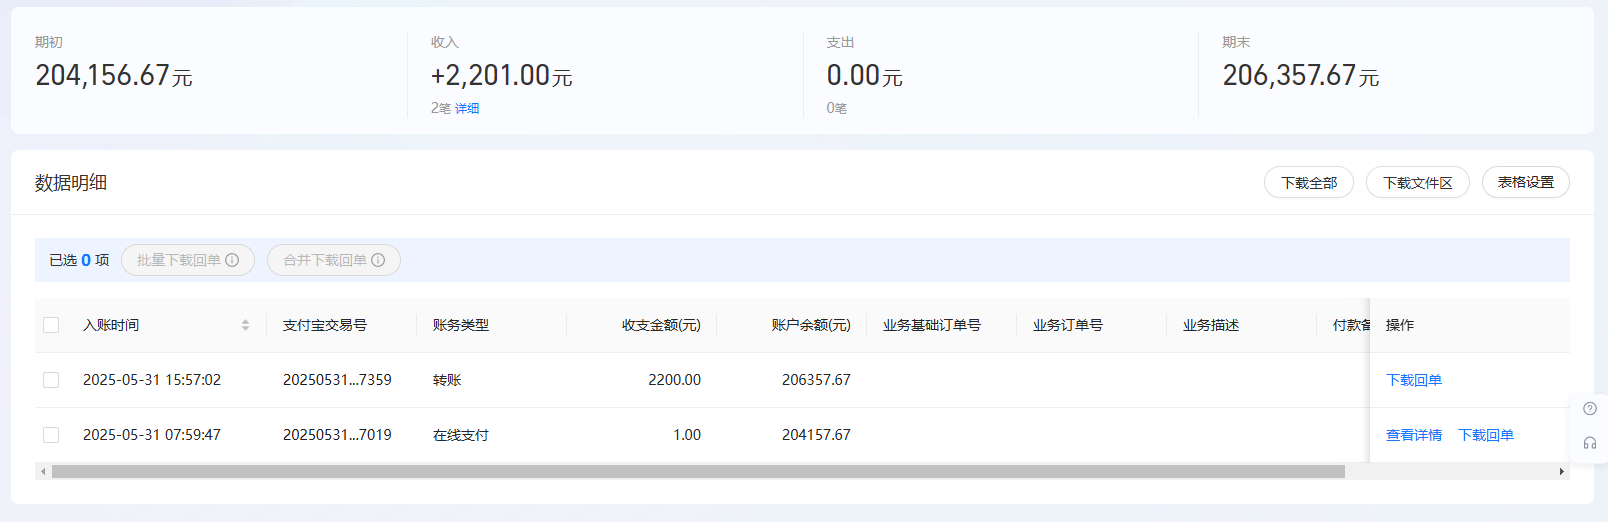Open 表格设置 table settings
Viewport: 1608px width, 522px height.
[1526, 183]
